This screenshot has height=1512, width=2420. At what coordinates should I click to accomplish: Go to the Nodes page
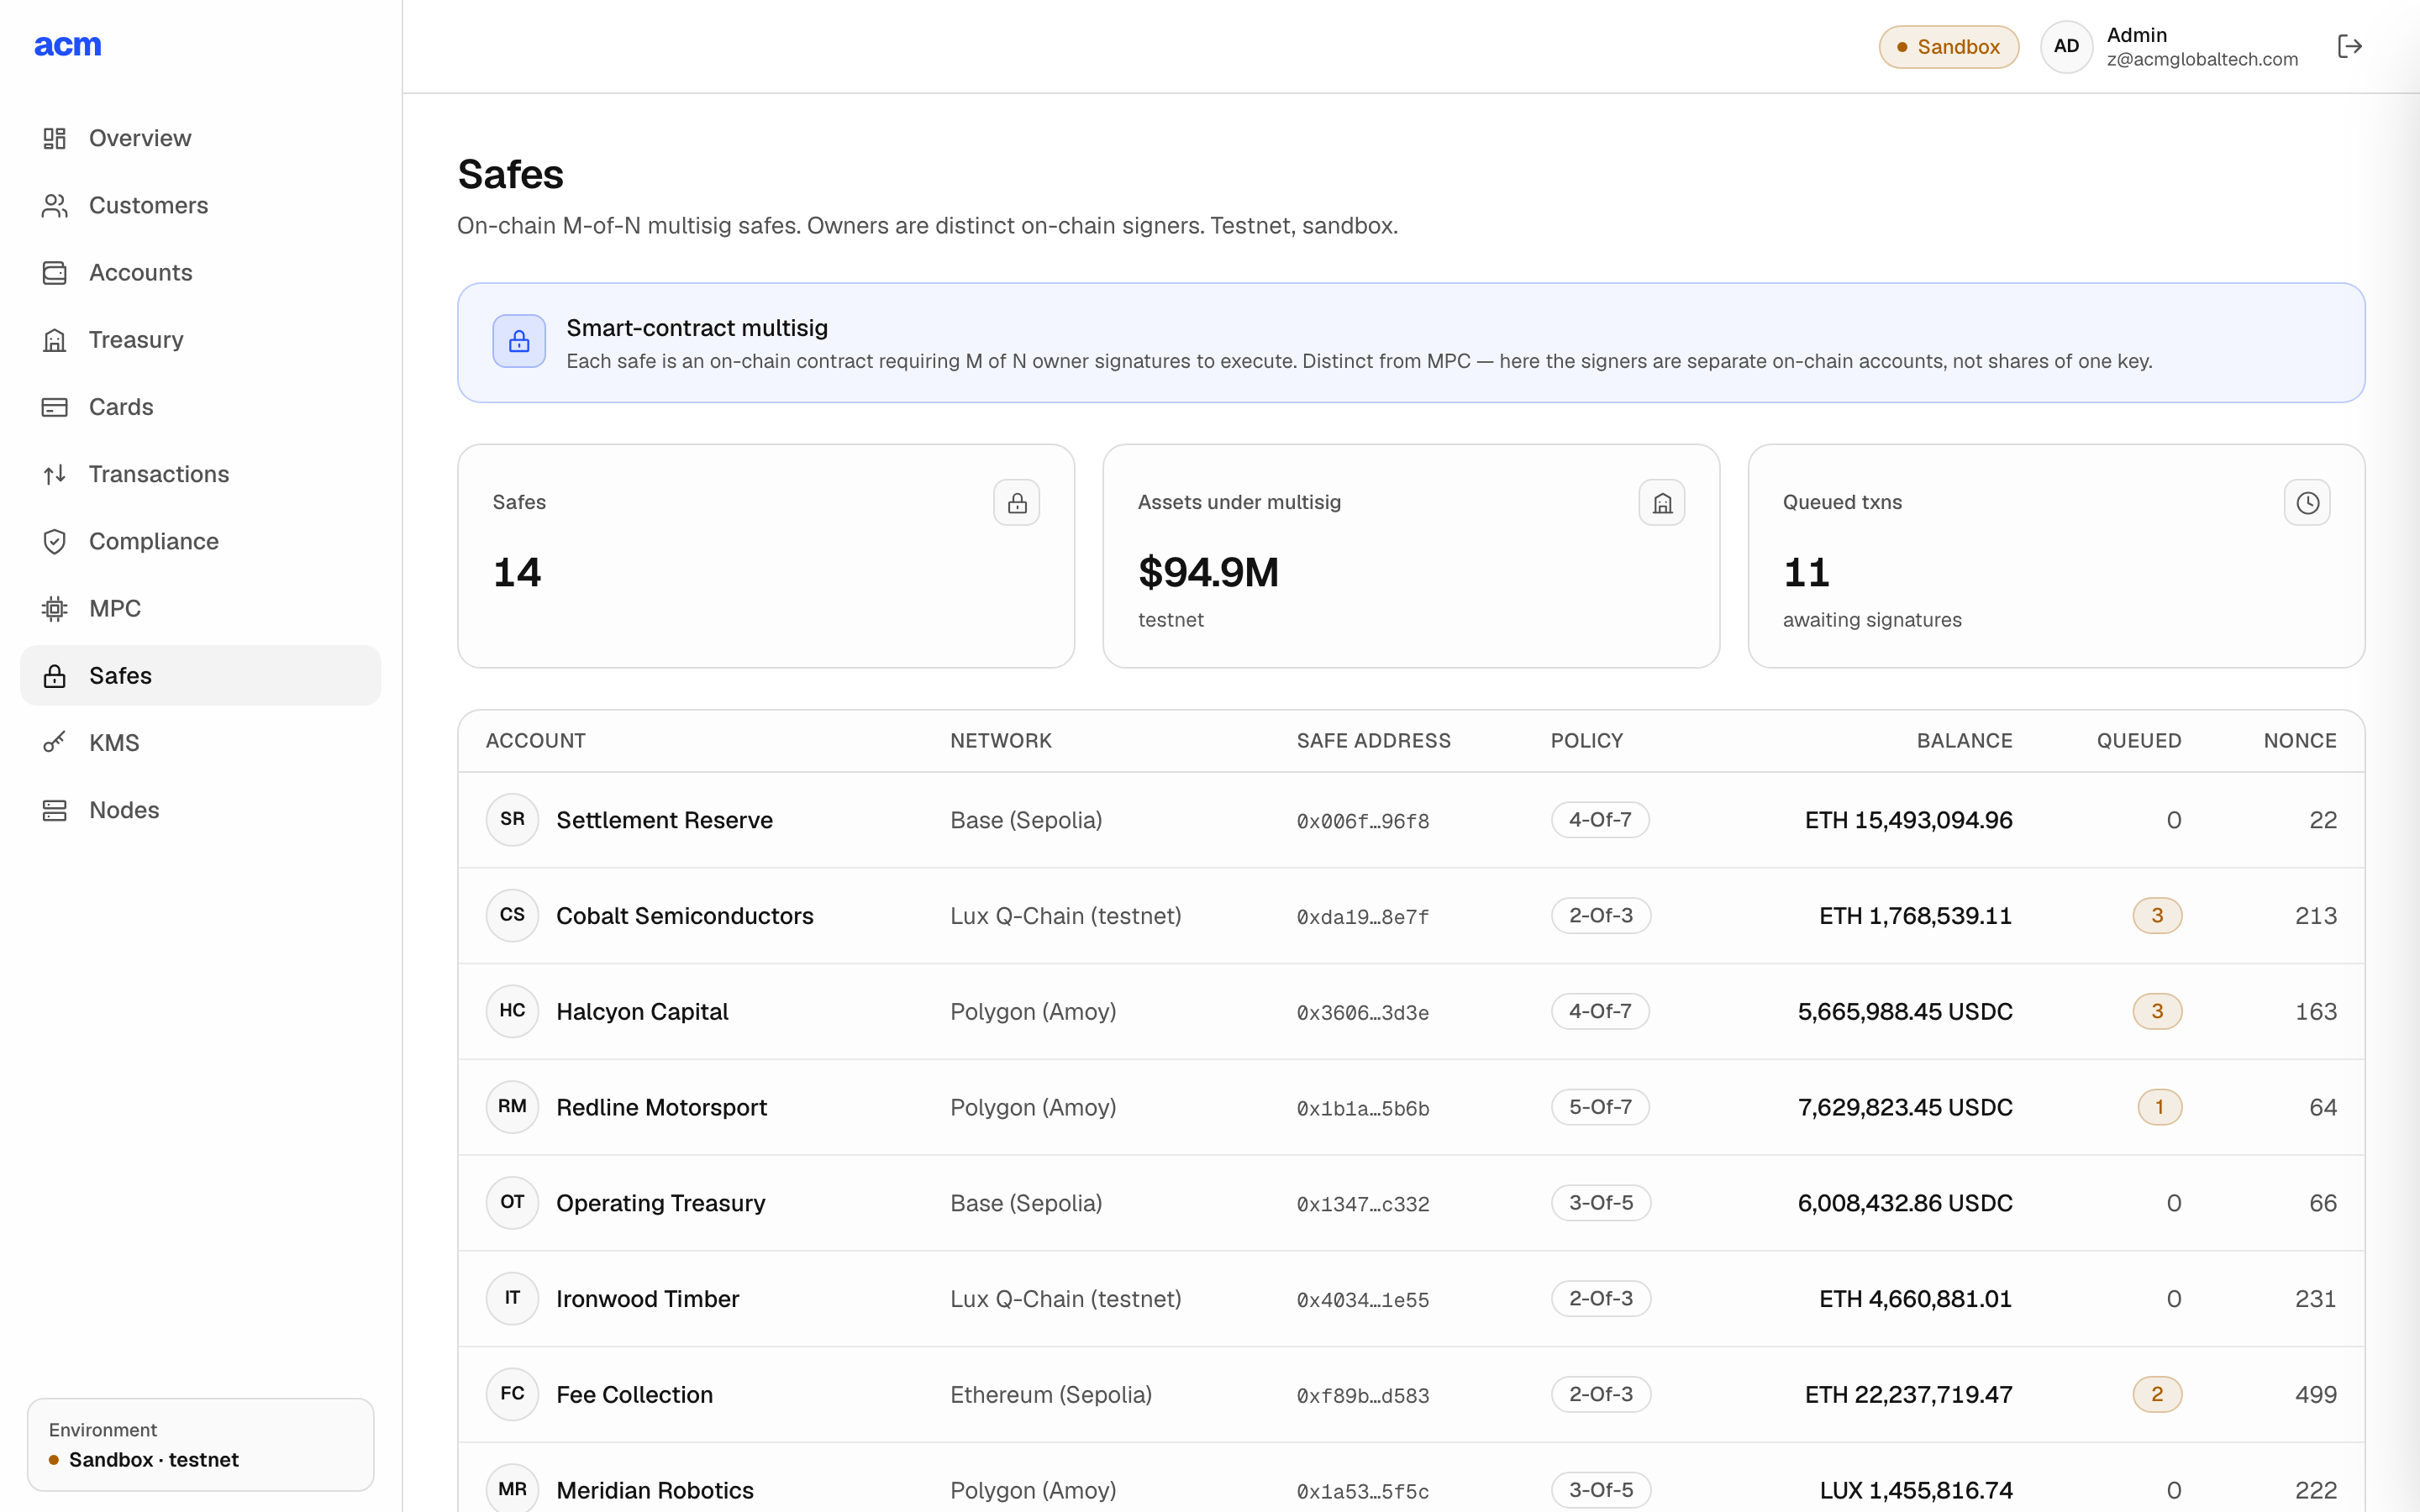pos(200,810)
